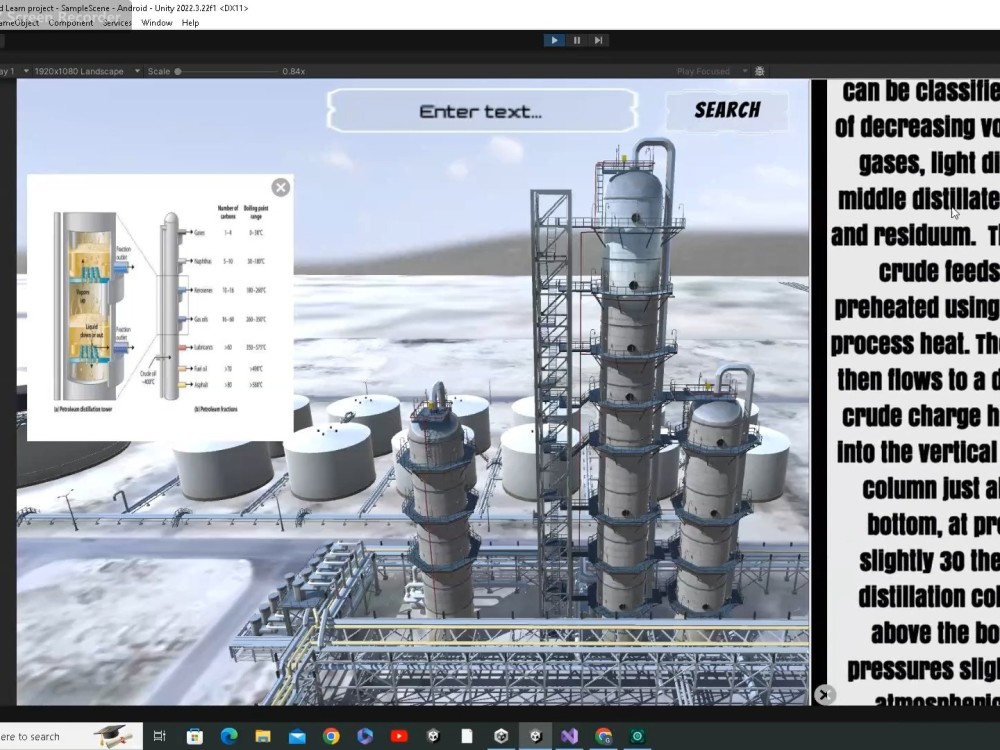Click the Enter text search field

[484, 110]
